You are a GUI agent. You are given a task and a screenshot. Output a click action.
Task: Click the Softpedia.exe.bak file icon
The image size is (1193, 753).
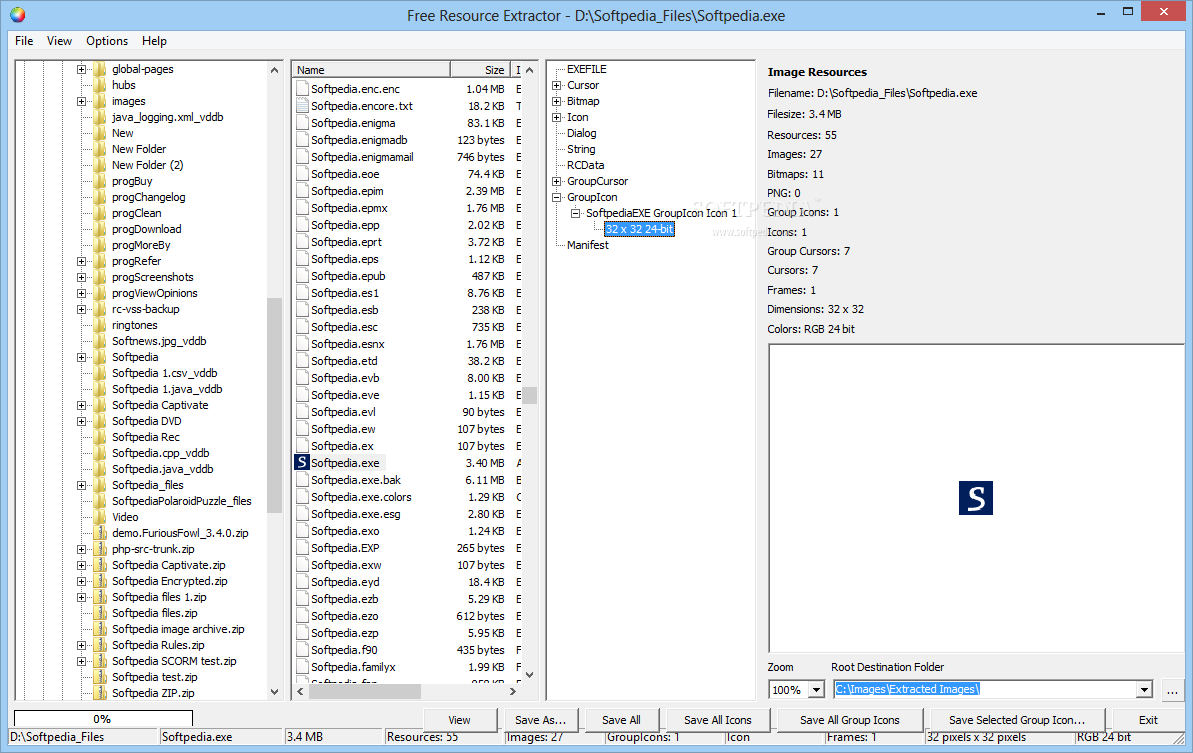pyautogui.click(x=302, y=480)
